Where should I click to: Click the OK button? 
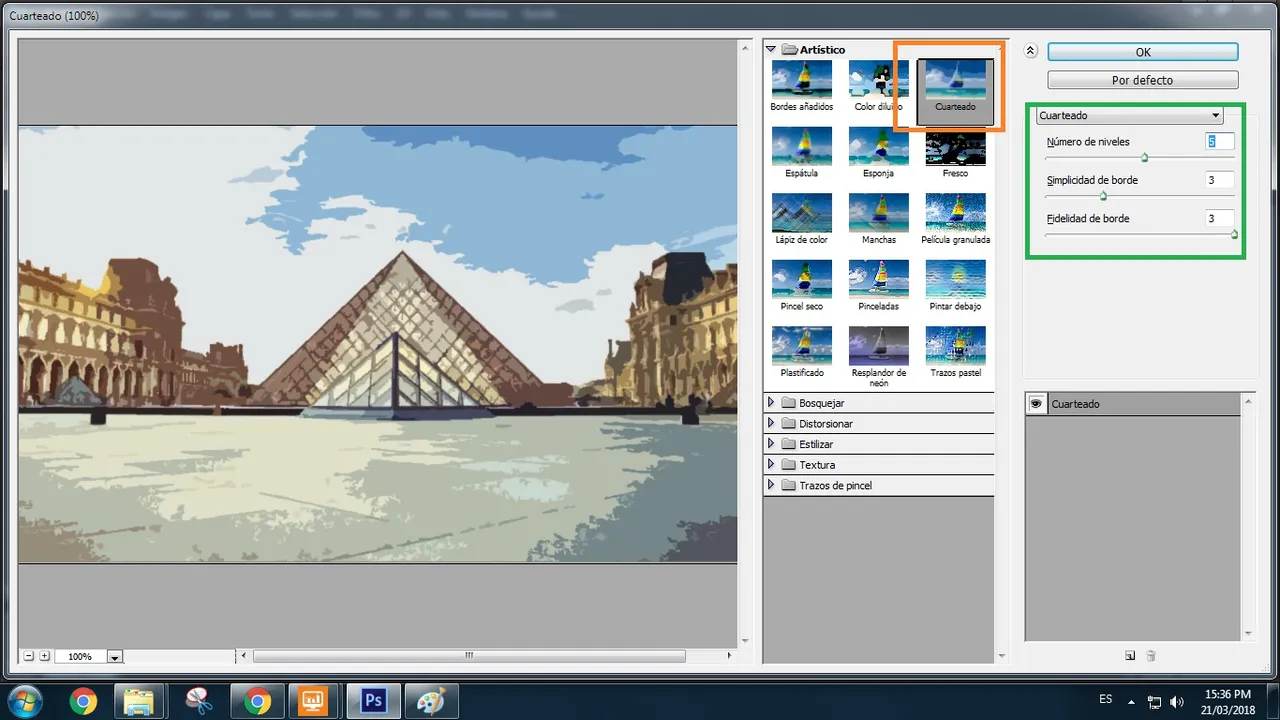tap(1143, 52)
